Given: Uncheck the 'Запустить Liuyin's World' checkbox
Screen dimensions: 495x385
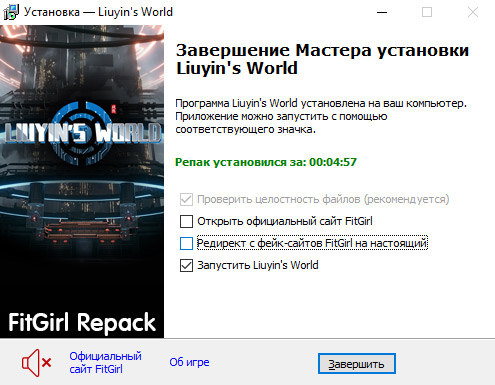Looking at the screenshot, I should (x=186, y=266).
